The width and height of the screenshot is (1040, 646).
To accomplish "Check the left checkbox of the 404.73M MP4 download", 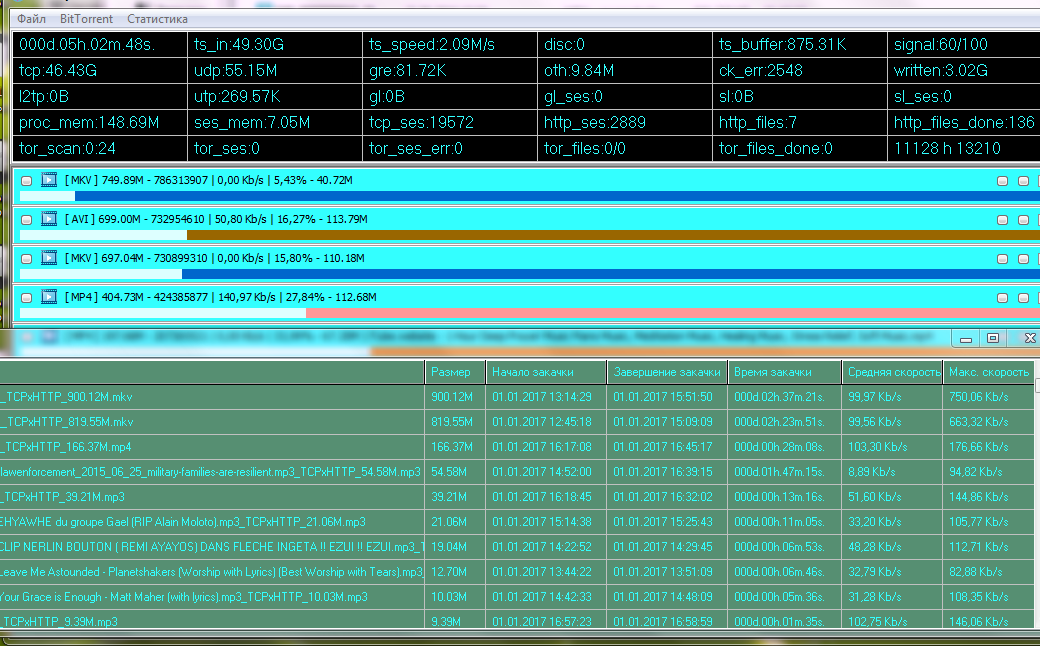I will [x=26, y=297].
